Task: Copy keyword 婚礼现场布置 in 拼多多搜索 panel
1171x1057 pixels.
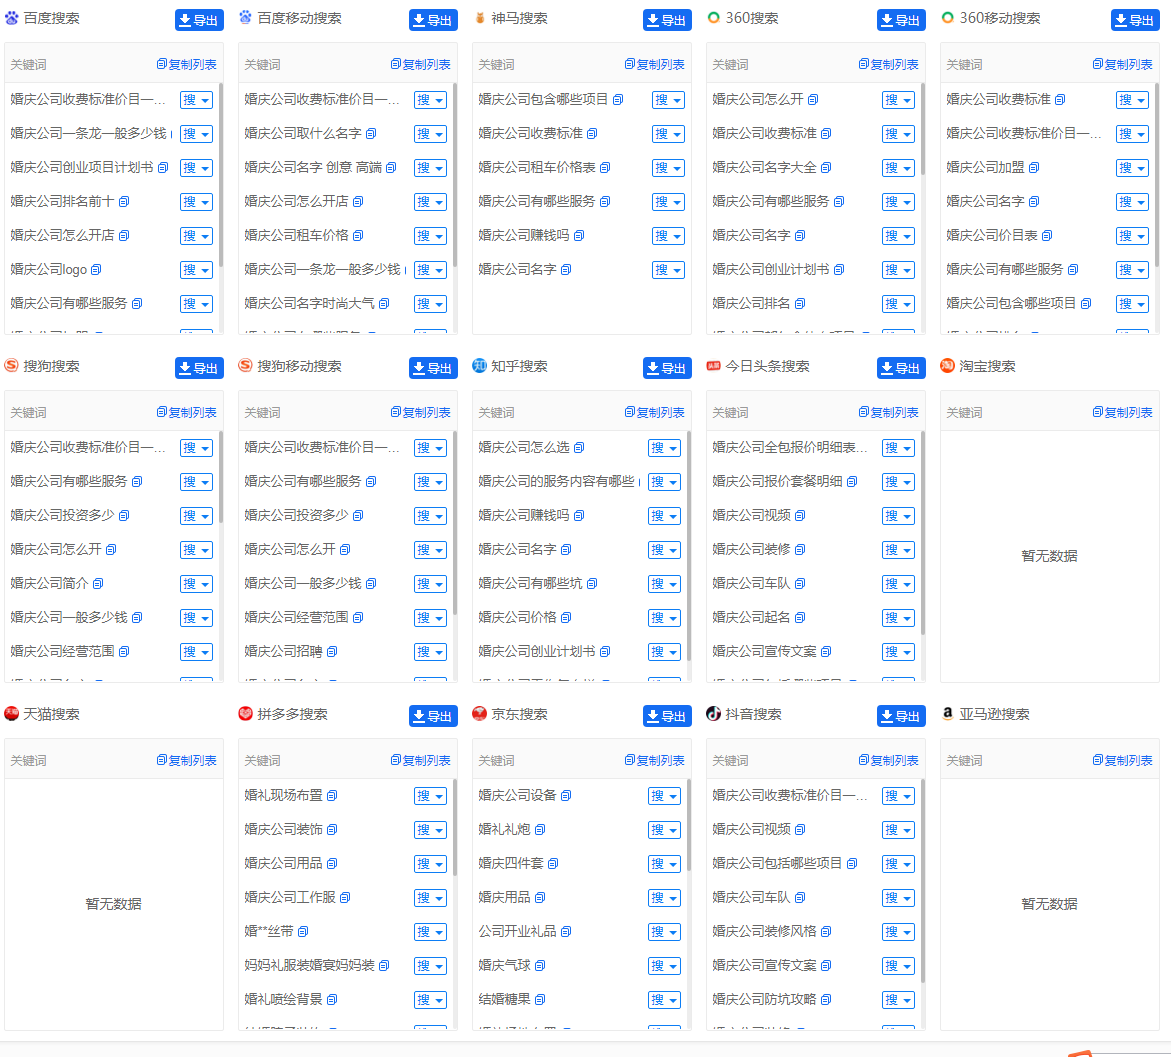Action: [332, 796]
